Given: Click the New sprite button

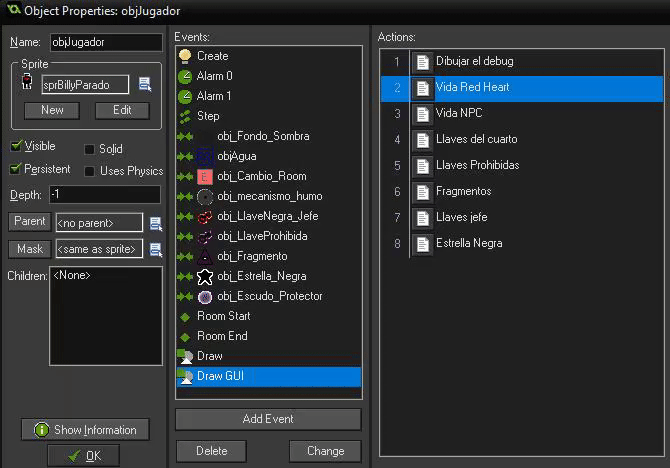Looking at the screenshot, I should [52, 110].
